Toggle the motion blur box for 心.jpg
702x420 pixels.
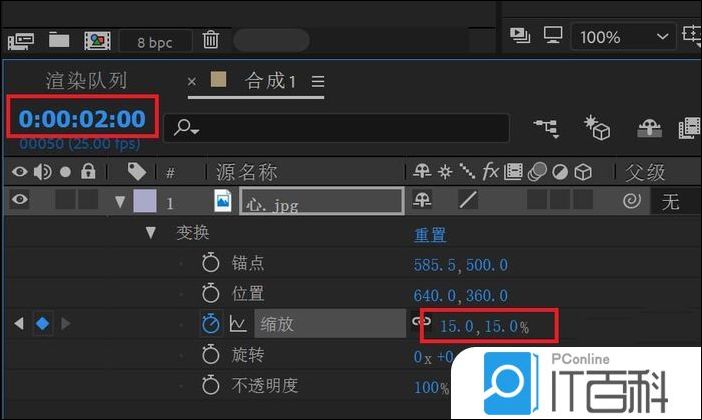coord(537,200)
